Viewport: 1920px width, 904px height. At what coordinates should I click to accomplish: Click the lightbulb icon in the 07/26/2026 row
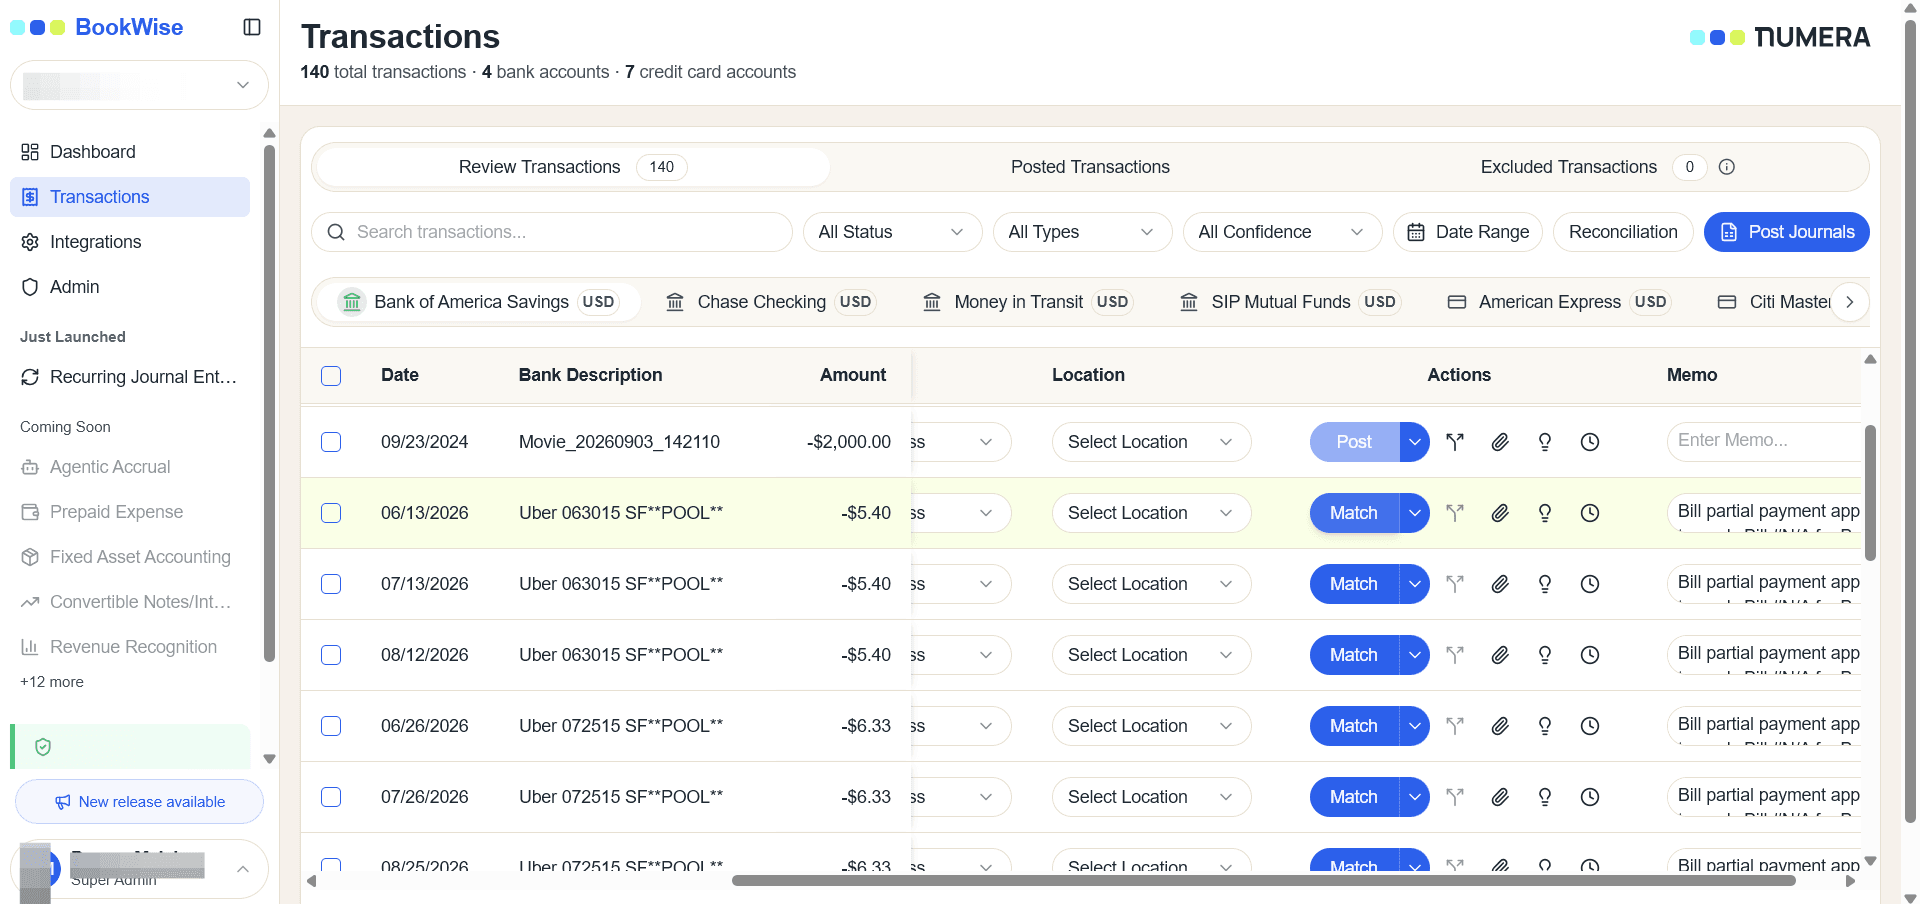pos(1545,797)
